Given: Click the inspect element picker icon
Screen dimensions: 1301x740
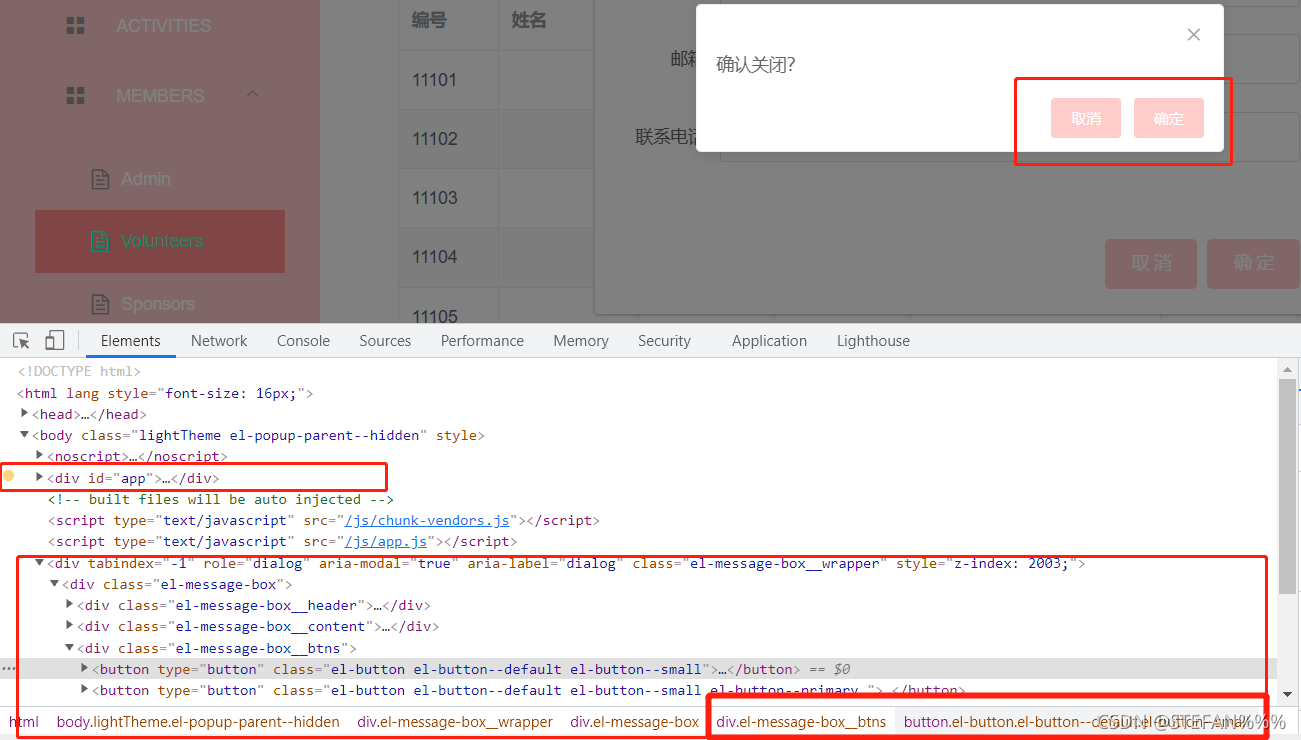Looking at the screenshot, I should tap(21, 341).
